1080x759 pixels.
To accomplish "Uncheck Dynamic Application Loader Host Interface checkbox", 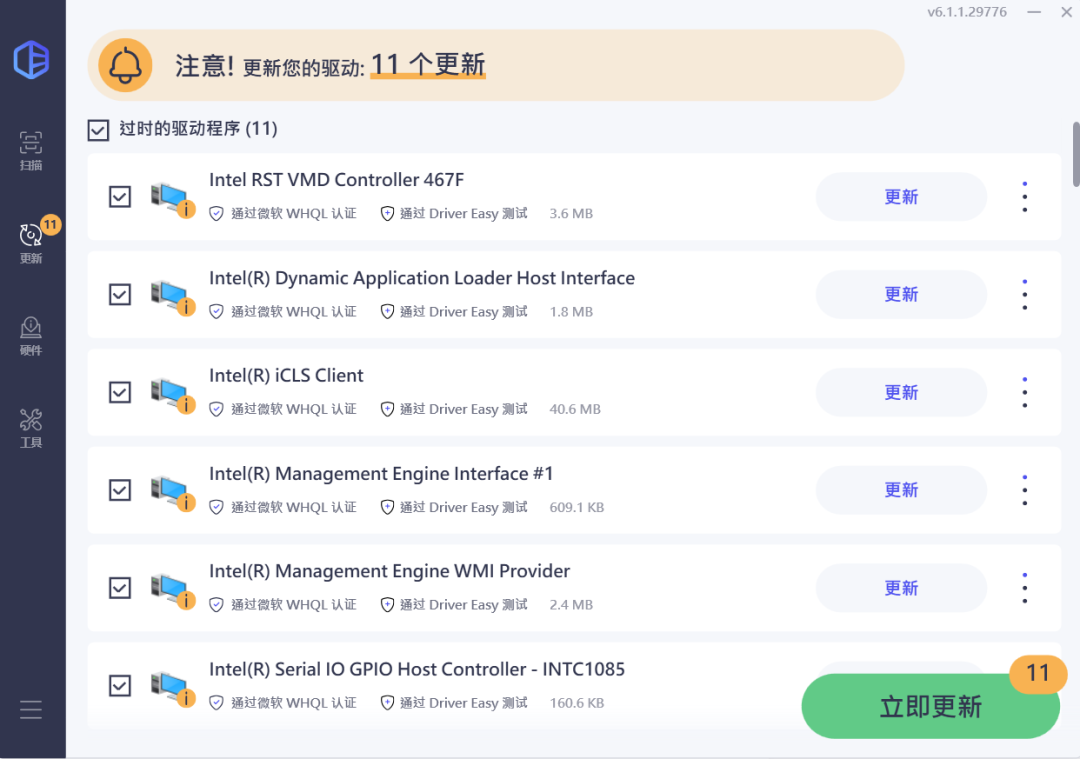I will point(120,294).
